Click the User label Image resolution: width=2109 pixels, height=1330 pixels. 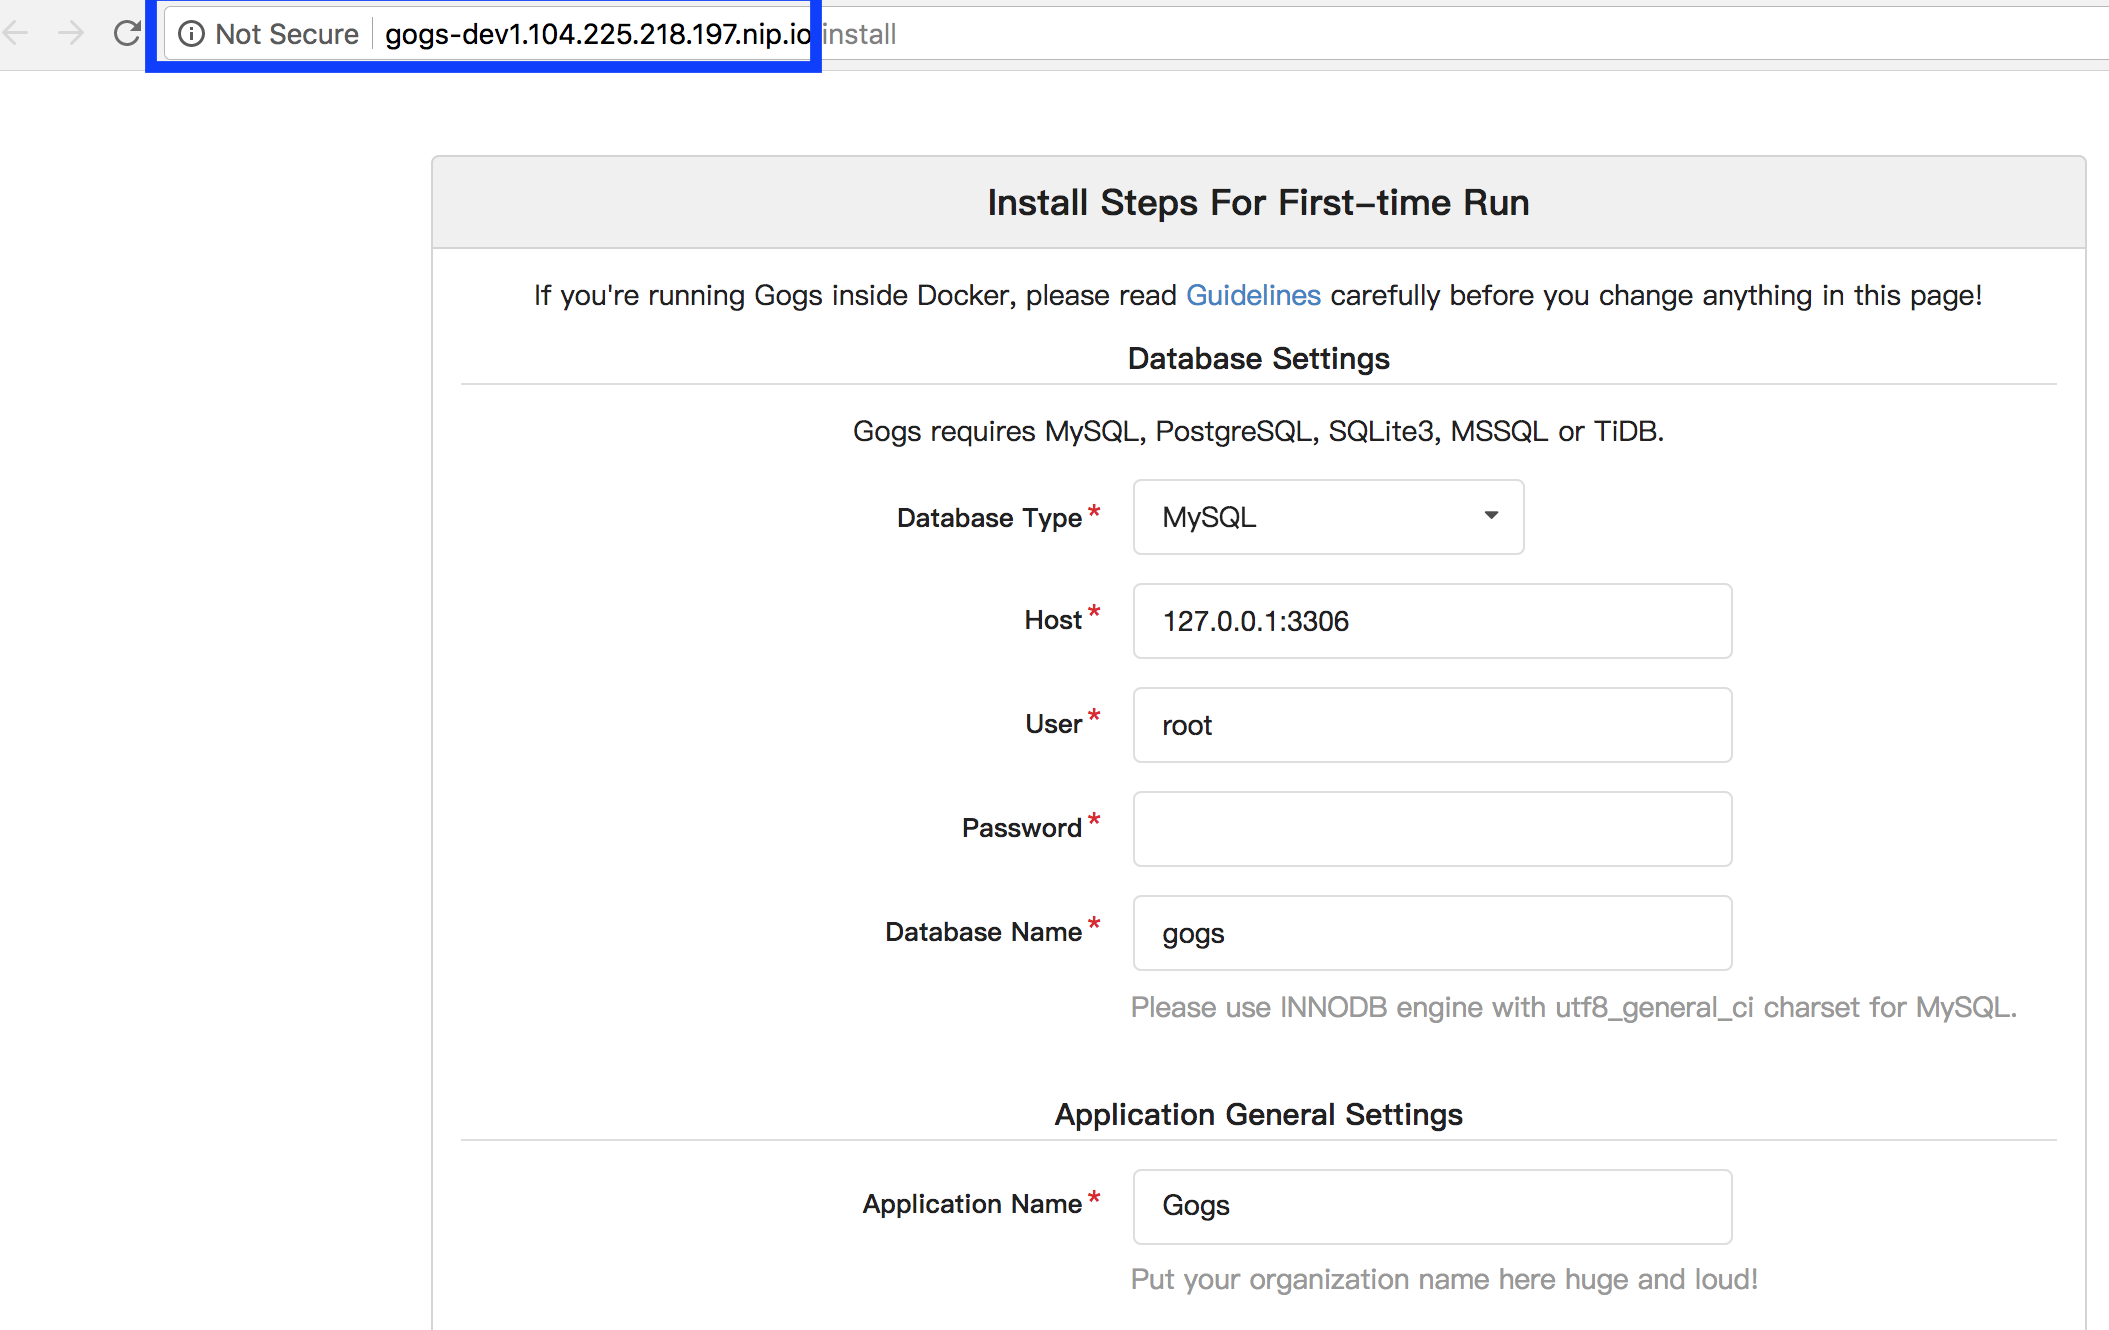click(x=1053, y=724)
